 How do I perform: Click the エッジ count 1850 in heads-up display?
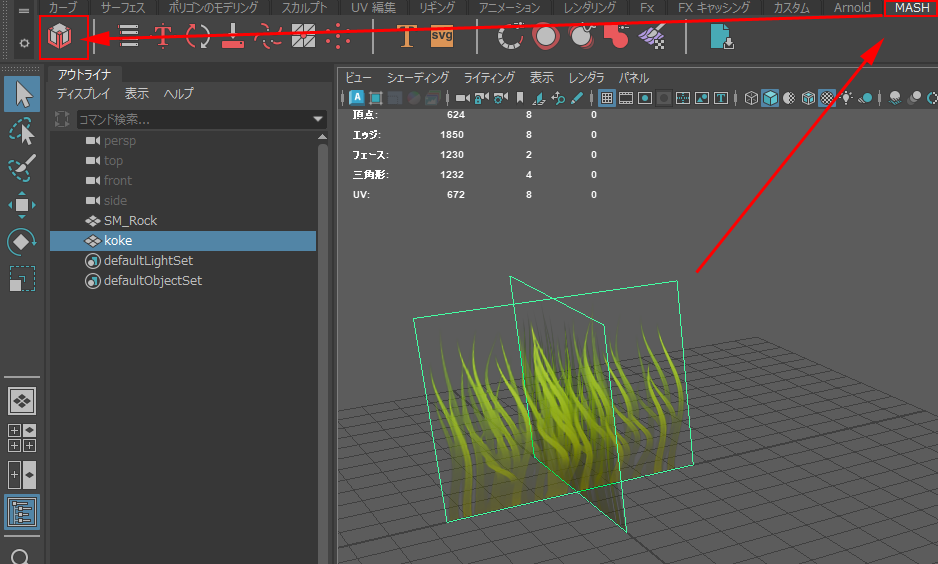click(x=452, y=135)
